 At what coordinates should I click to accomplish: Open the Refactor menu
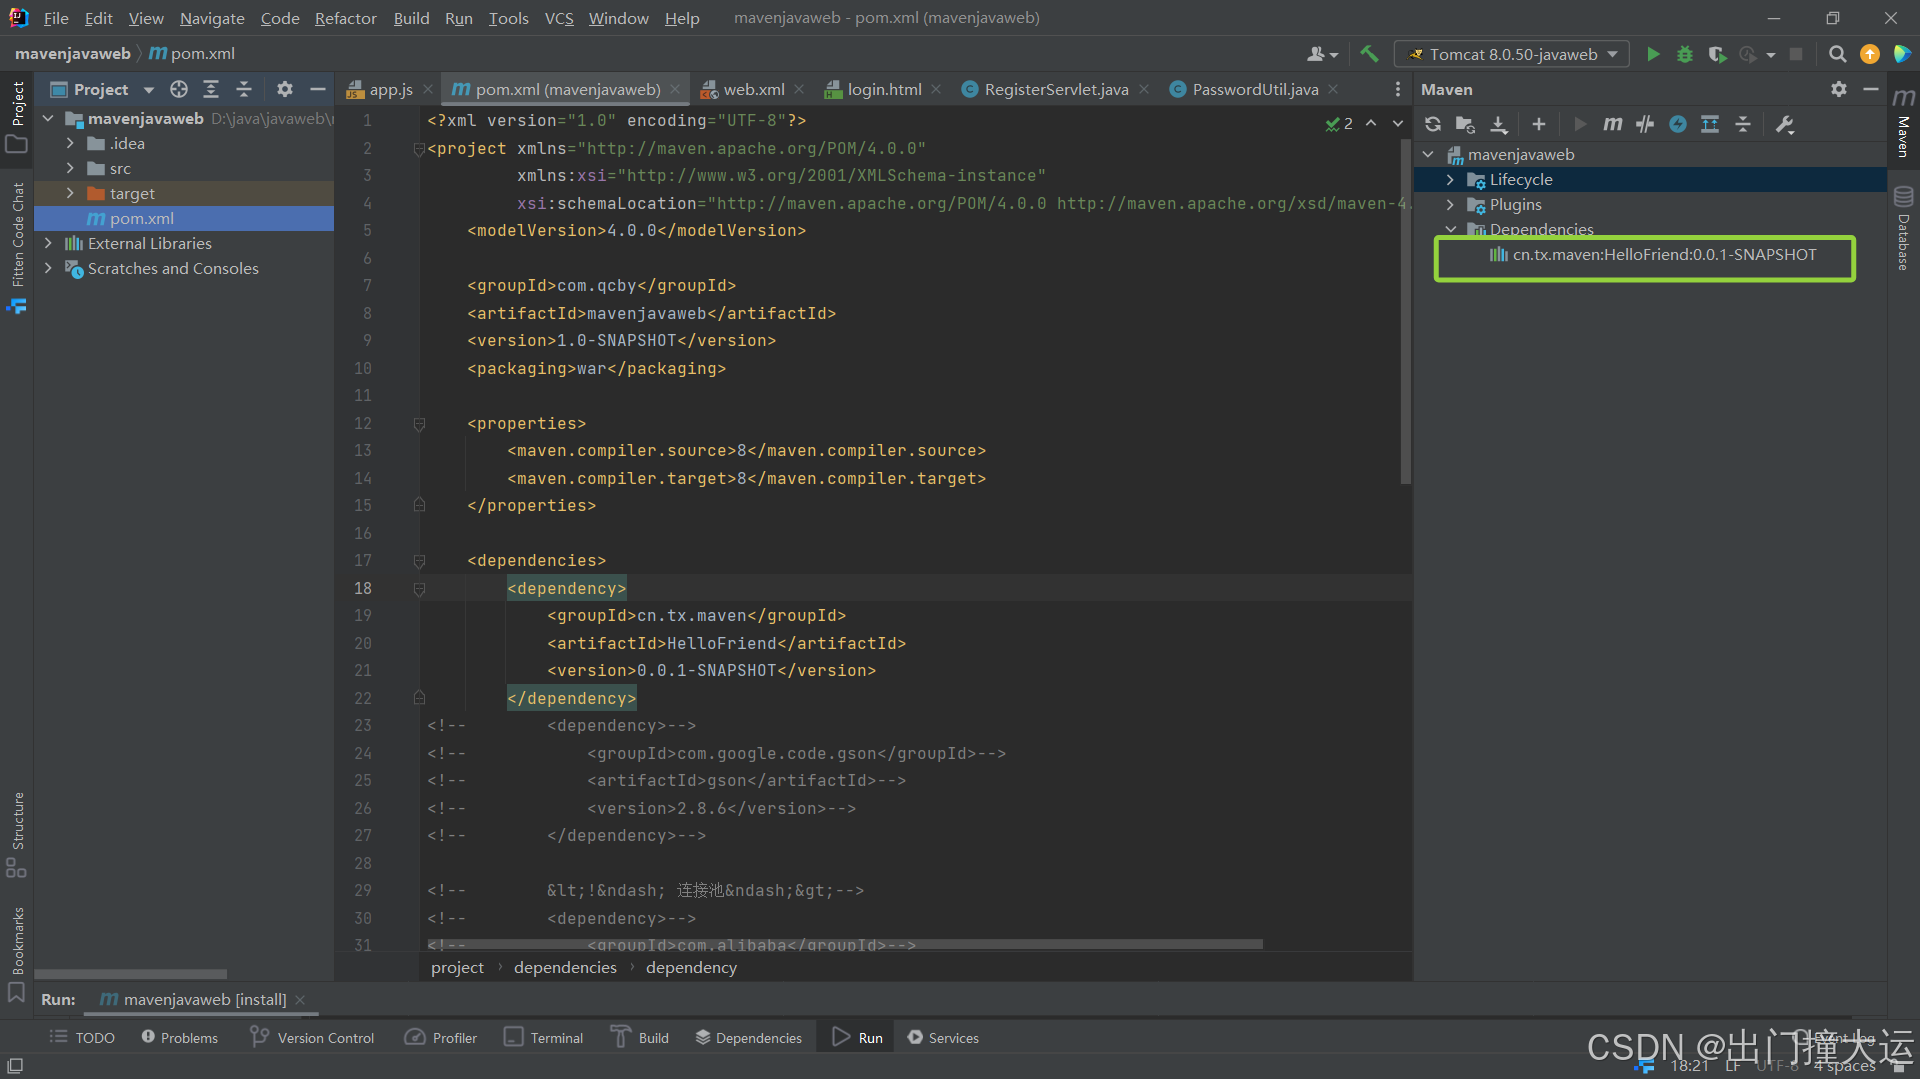[x=345, y=18]
